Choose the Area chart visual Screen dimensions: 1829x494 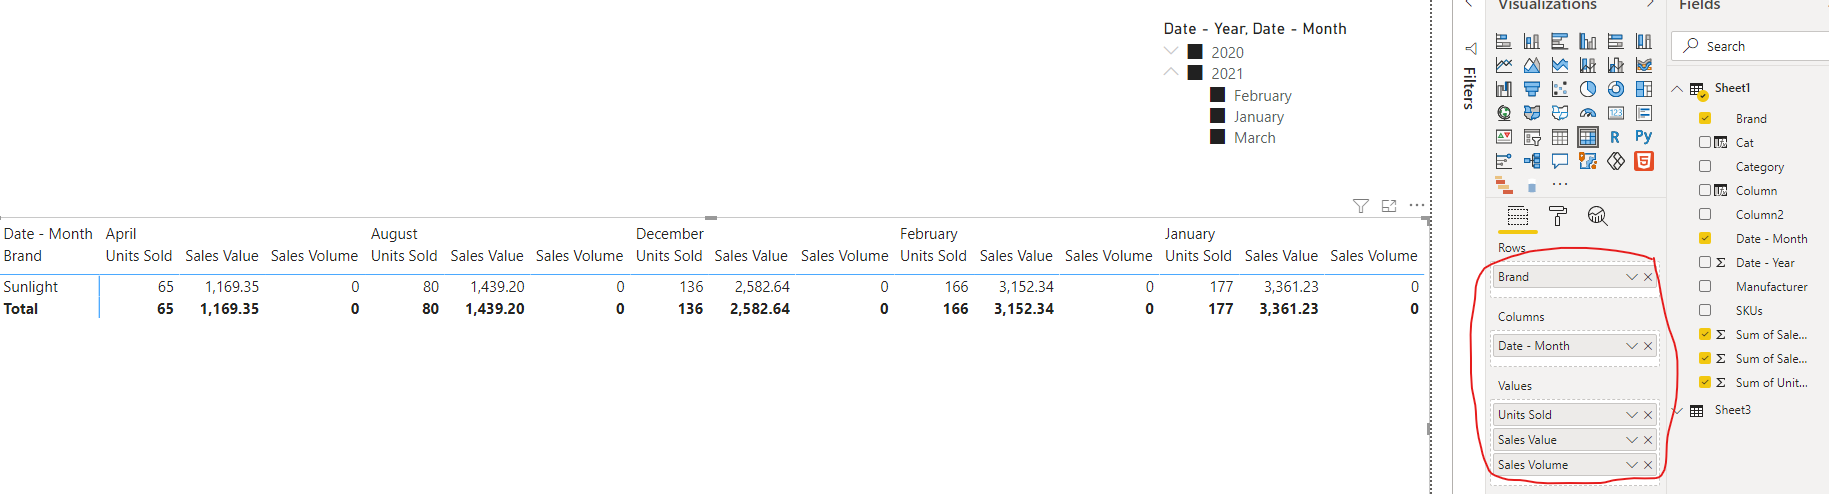1531,65
